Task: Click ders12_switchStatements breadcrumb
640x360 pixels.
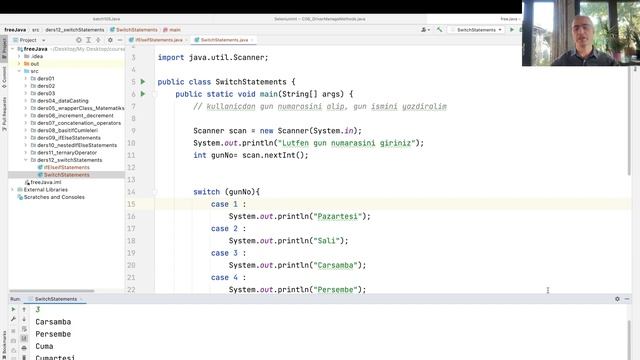Action: (x=75, y=30)
